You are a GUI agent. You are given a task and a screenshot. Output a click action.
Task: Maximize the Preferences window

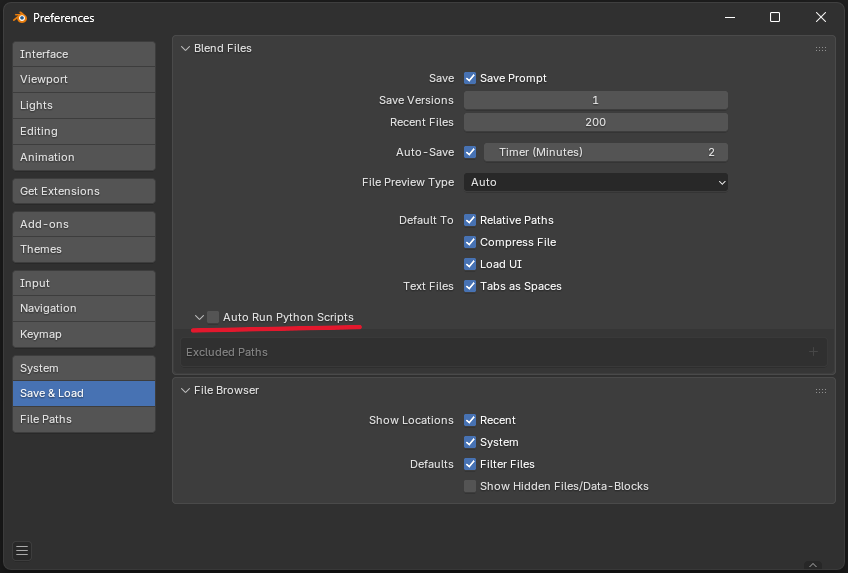pyautogui.click(x=775, y=17)
